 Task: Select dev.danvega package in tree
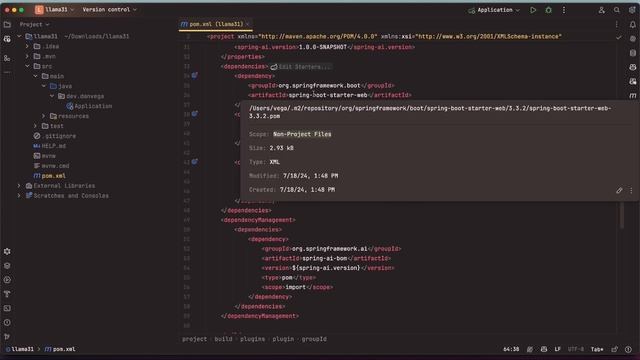(x=81, y=96)
